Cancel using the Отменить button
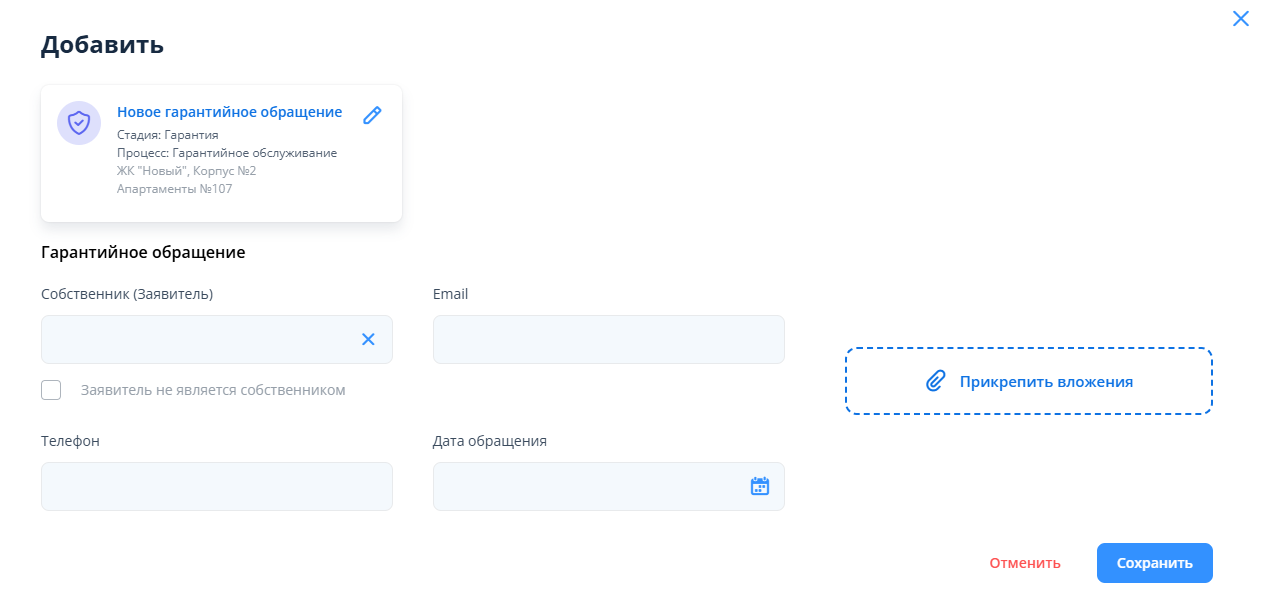 point(1025,563)
